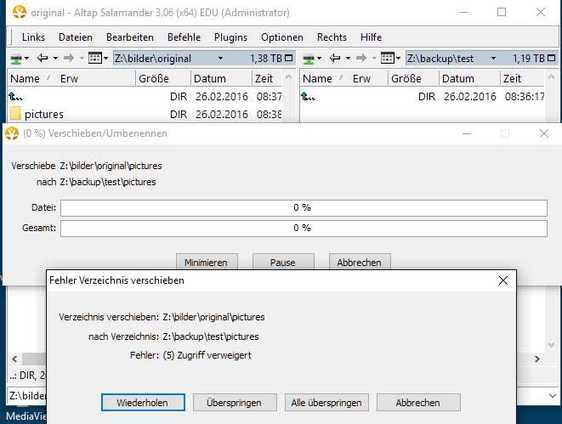Click right panel vertical scrollbar down arrow
Viewport: 562px width, 424px height.
tap(552, 345)
